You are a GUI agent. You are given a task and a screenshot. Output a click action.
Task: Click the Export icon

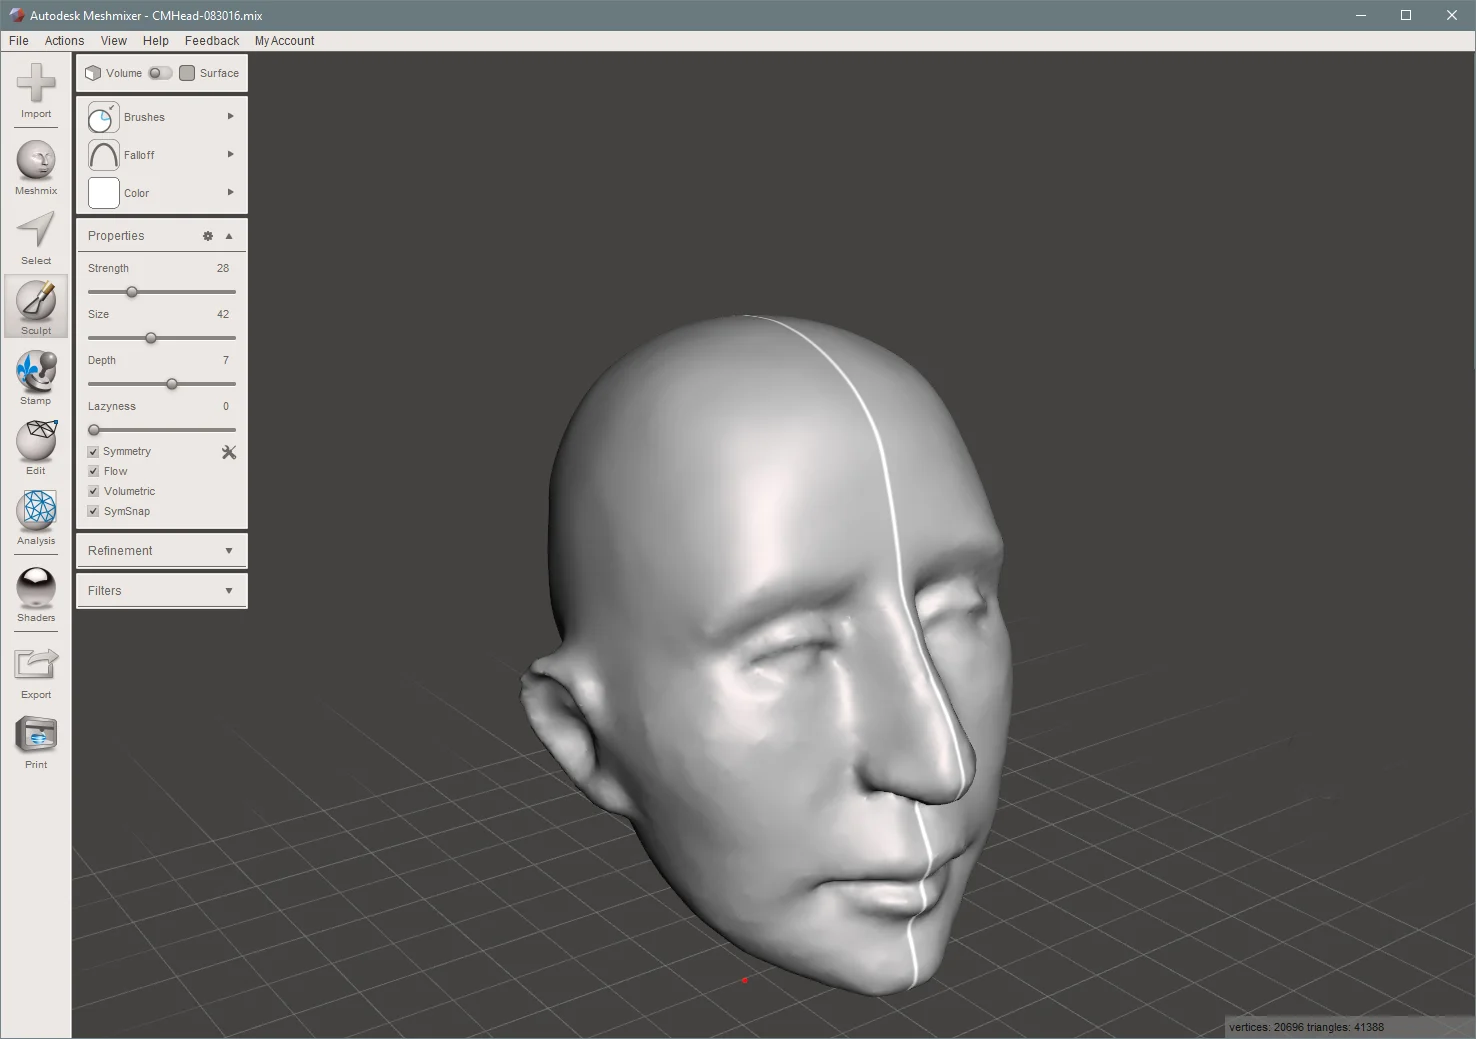tap(36, 664)
